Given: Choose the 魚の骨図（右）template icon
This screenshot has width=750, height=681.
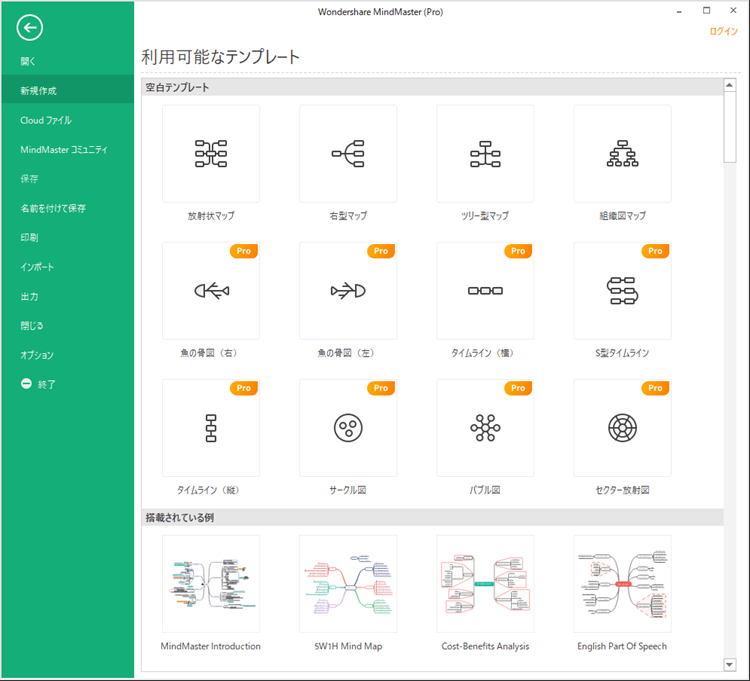Looking at the screenshot, I should [x=211, y=290].
